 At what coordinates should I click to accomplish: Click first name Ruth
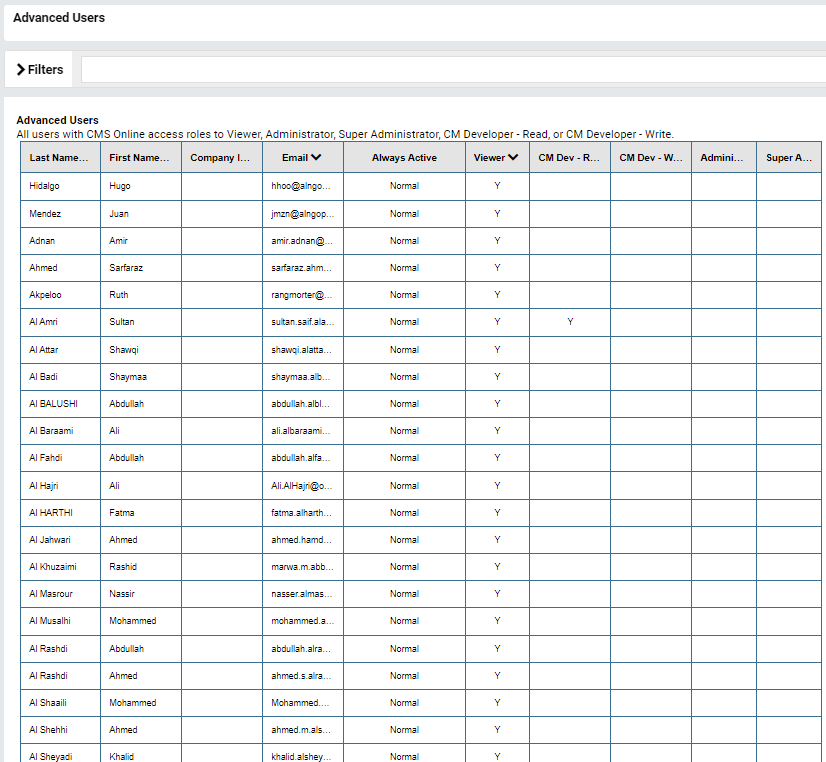pos(119,295)
